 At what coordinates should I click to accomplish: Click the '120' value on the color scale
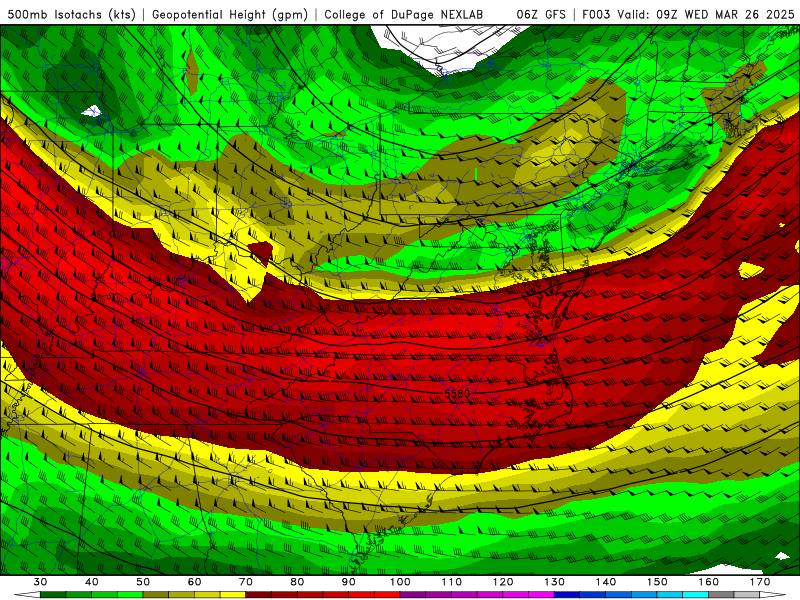point(503,582)
